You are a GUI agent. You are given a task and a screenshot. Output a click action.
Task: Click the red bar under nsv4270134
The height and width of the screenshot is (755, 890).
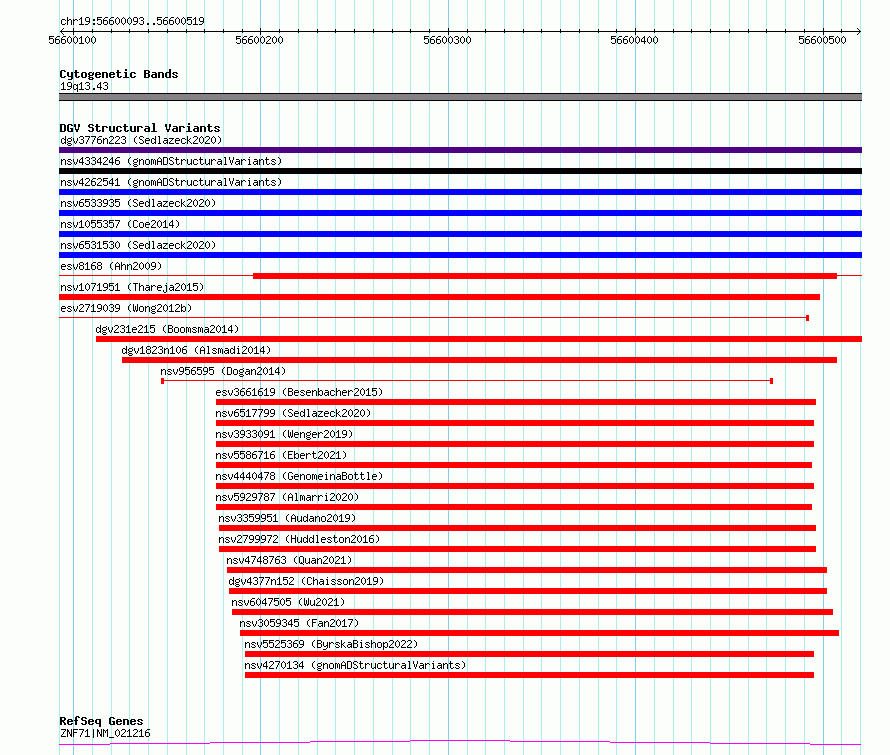[x=530, y=676]
